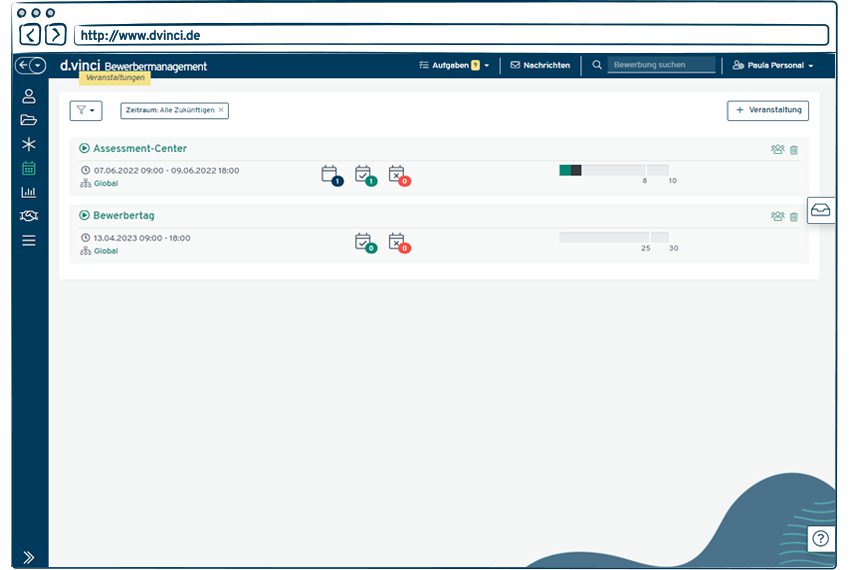Open Paula Personal user menu
Screen dimensions: 850x570
coord(772,65)
